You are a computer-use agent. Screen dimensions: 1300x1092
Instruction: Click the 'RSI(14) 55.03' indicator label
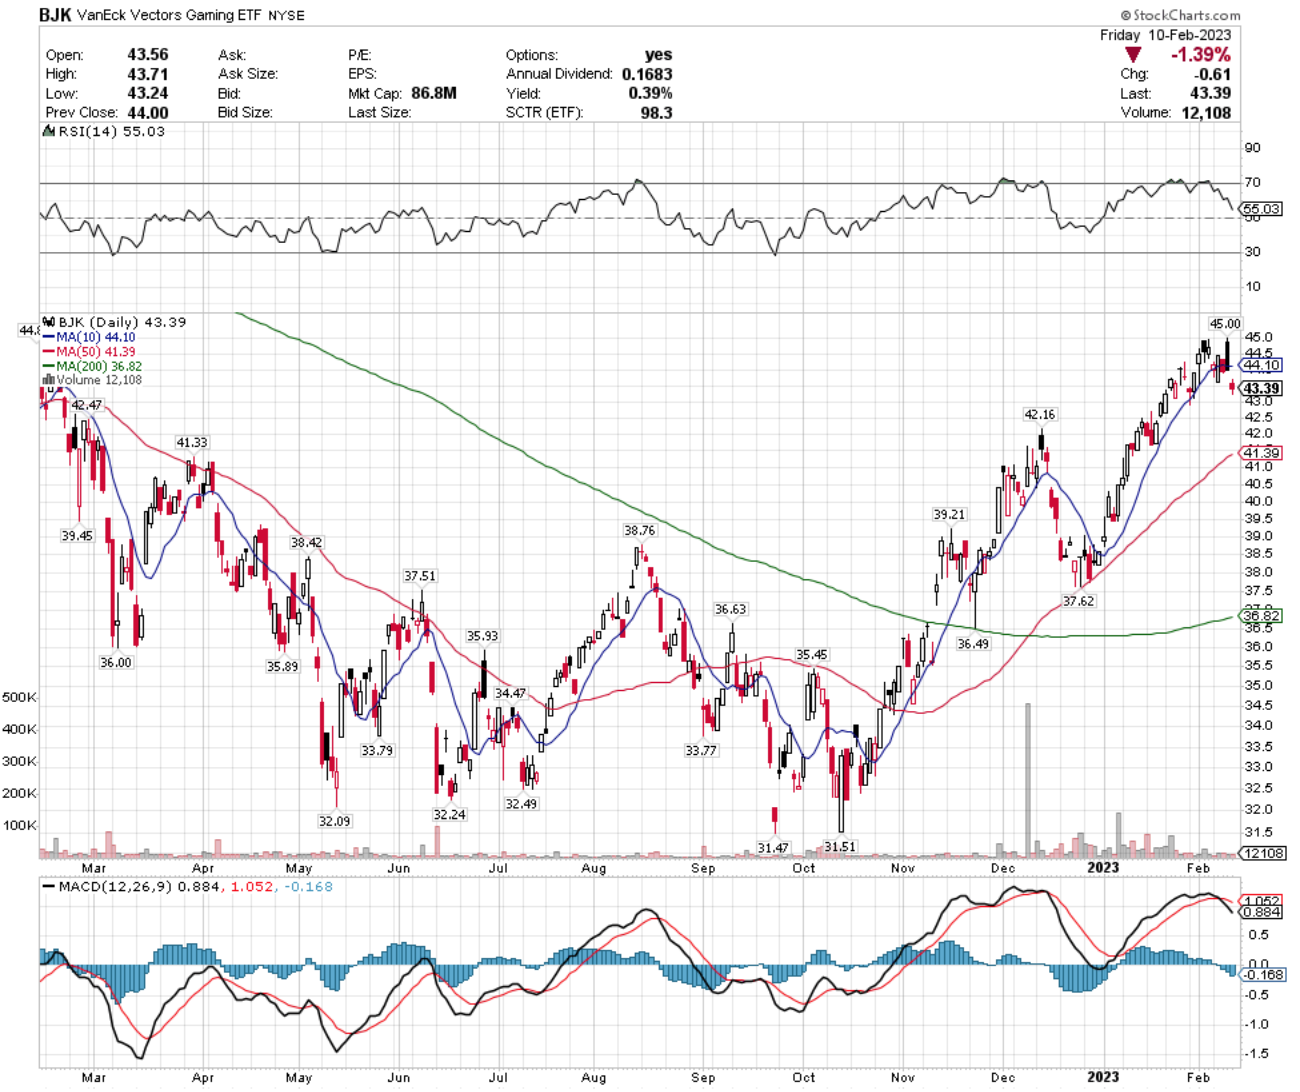pyautogui.click(x=111, y=131)
